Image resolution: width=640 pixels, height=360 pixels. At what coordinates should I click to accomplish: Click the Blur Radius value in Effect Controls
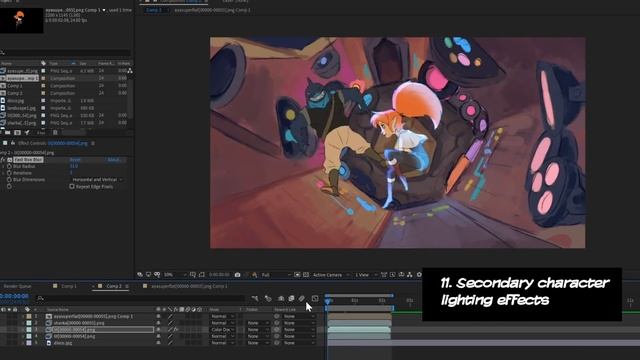pyautogui.click(x=74, y=166)
